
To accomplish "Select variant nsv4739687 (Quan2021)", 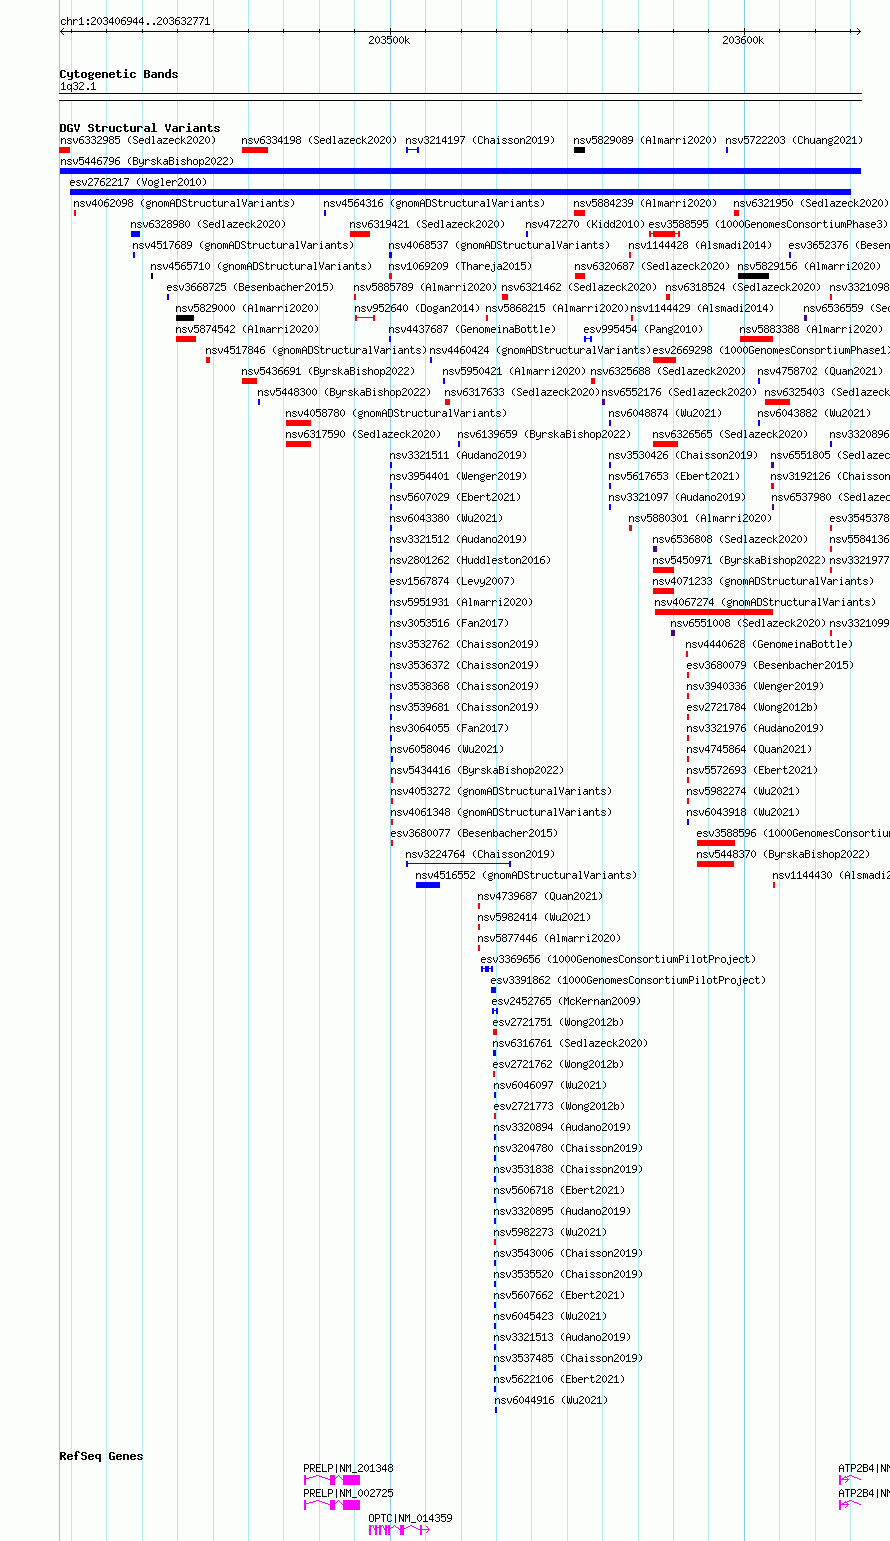I will click(540, 896).
